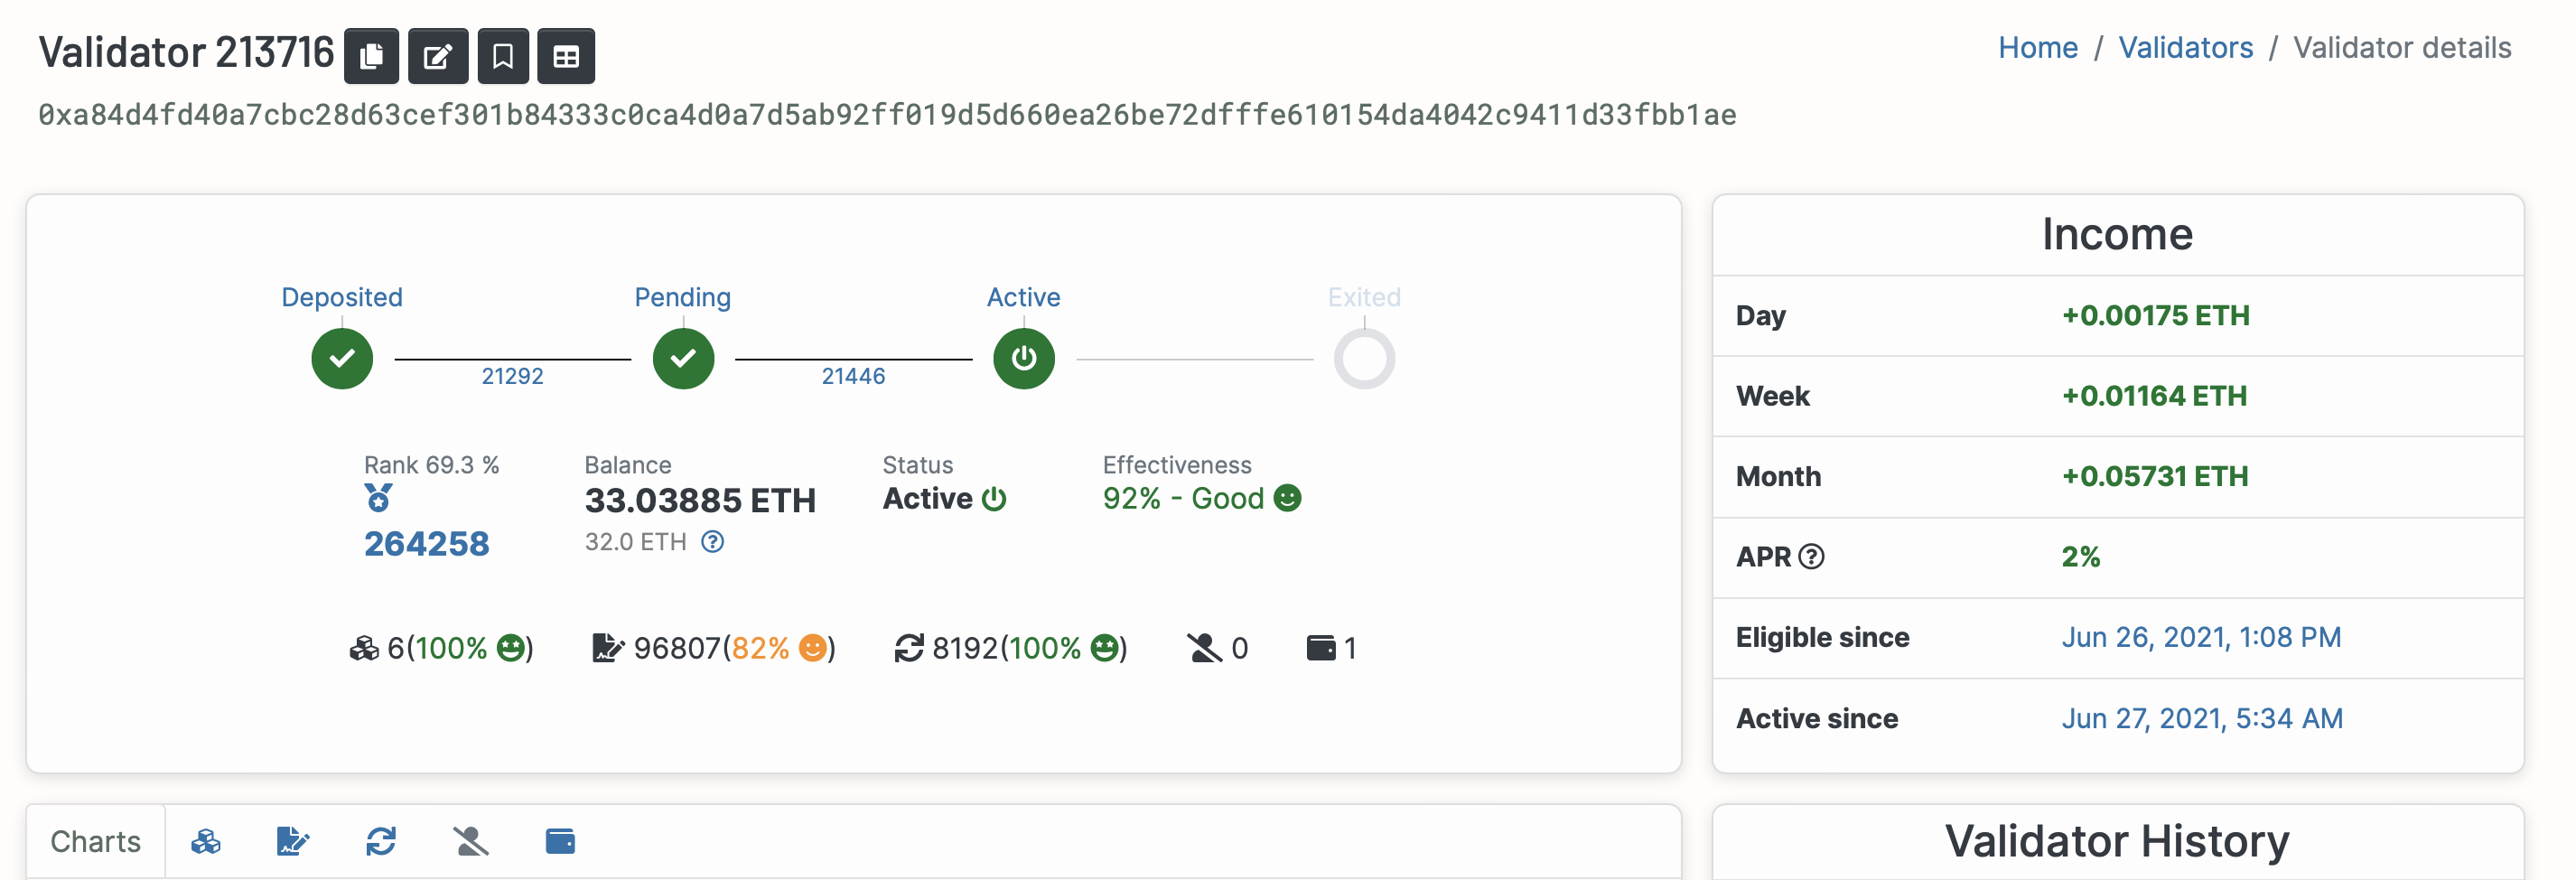Click the rank number 264258
2576x880 pixels.
coord(426,544)
